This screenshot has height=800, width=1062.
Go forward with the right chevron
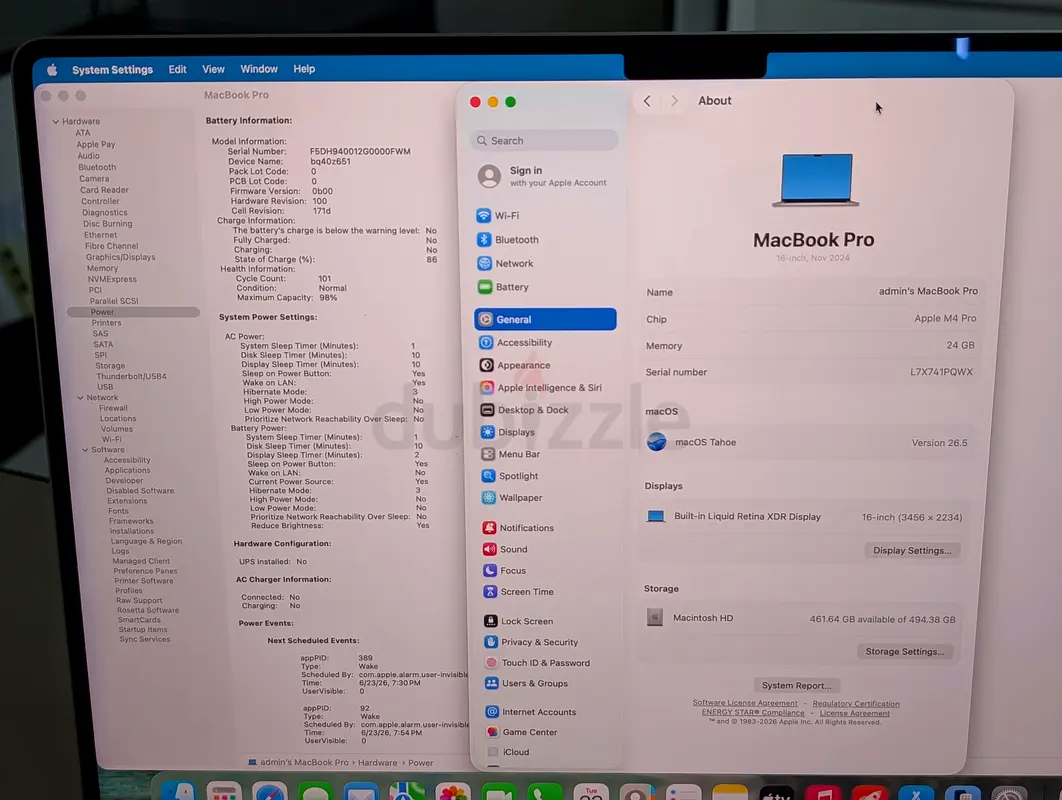point(674,101)
